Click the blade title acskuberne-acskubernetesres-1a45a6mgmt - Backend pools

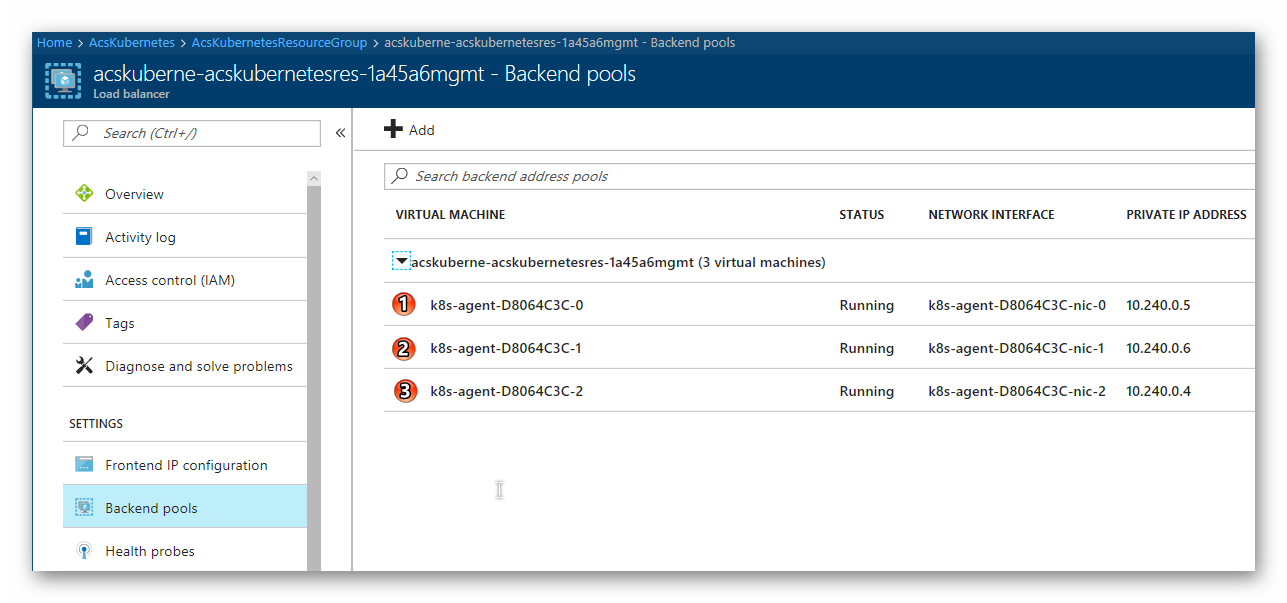[x=364, y=74]
